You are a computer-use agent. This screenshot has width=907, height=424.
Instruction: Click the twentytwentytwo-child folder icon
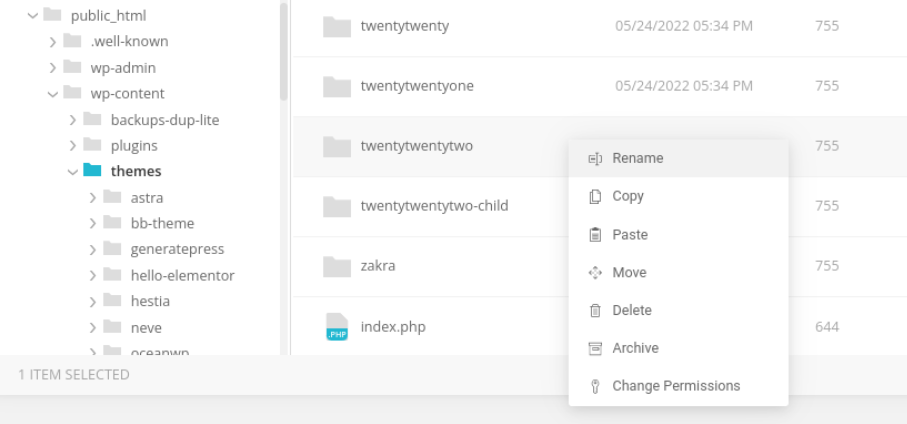(337, 207)
